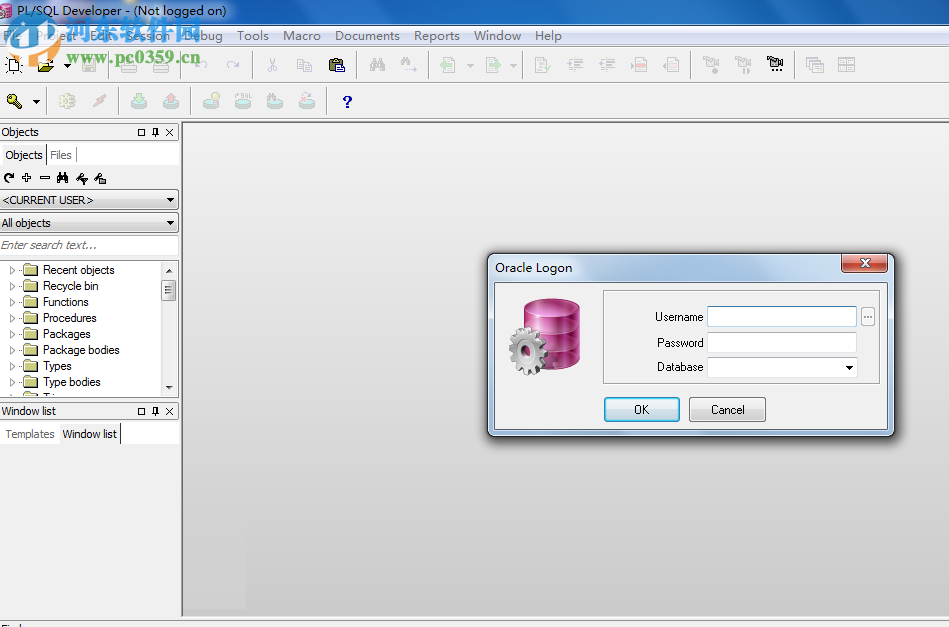Click the Username input field
The height and width of the screenshot is (627, 949).
(781, 317)
